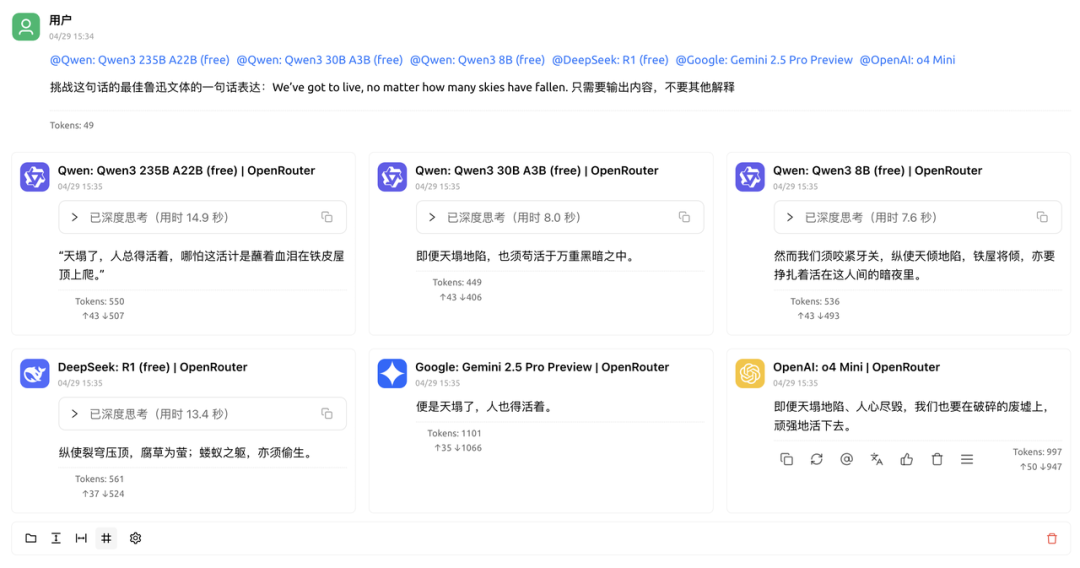Copy the DeepSeek R1 thinking content

327,414
